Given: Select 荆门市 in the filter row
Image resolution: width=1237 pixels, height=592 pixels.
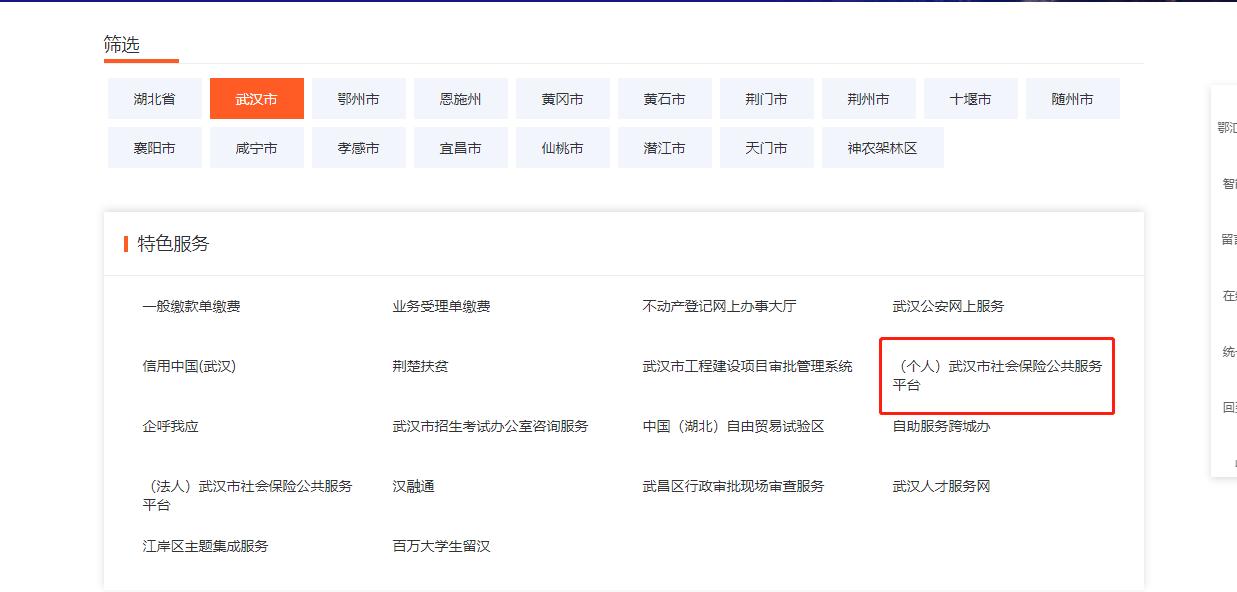Looking at the screenshot, I should 766,98.
